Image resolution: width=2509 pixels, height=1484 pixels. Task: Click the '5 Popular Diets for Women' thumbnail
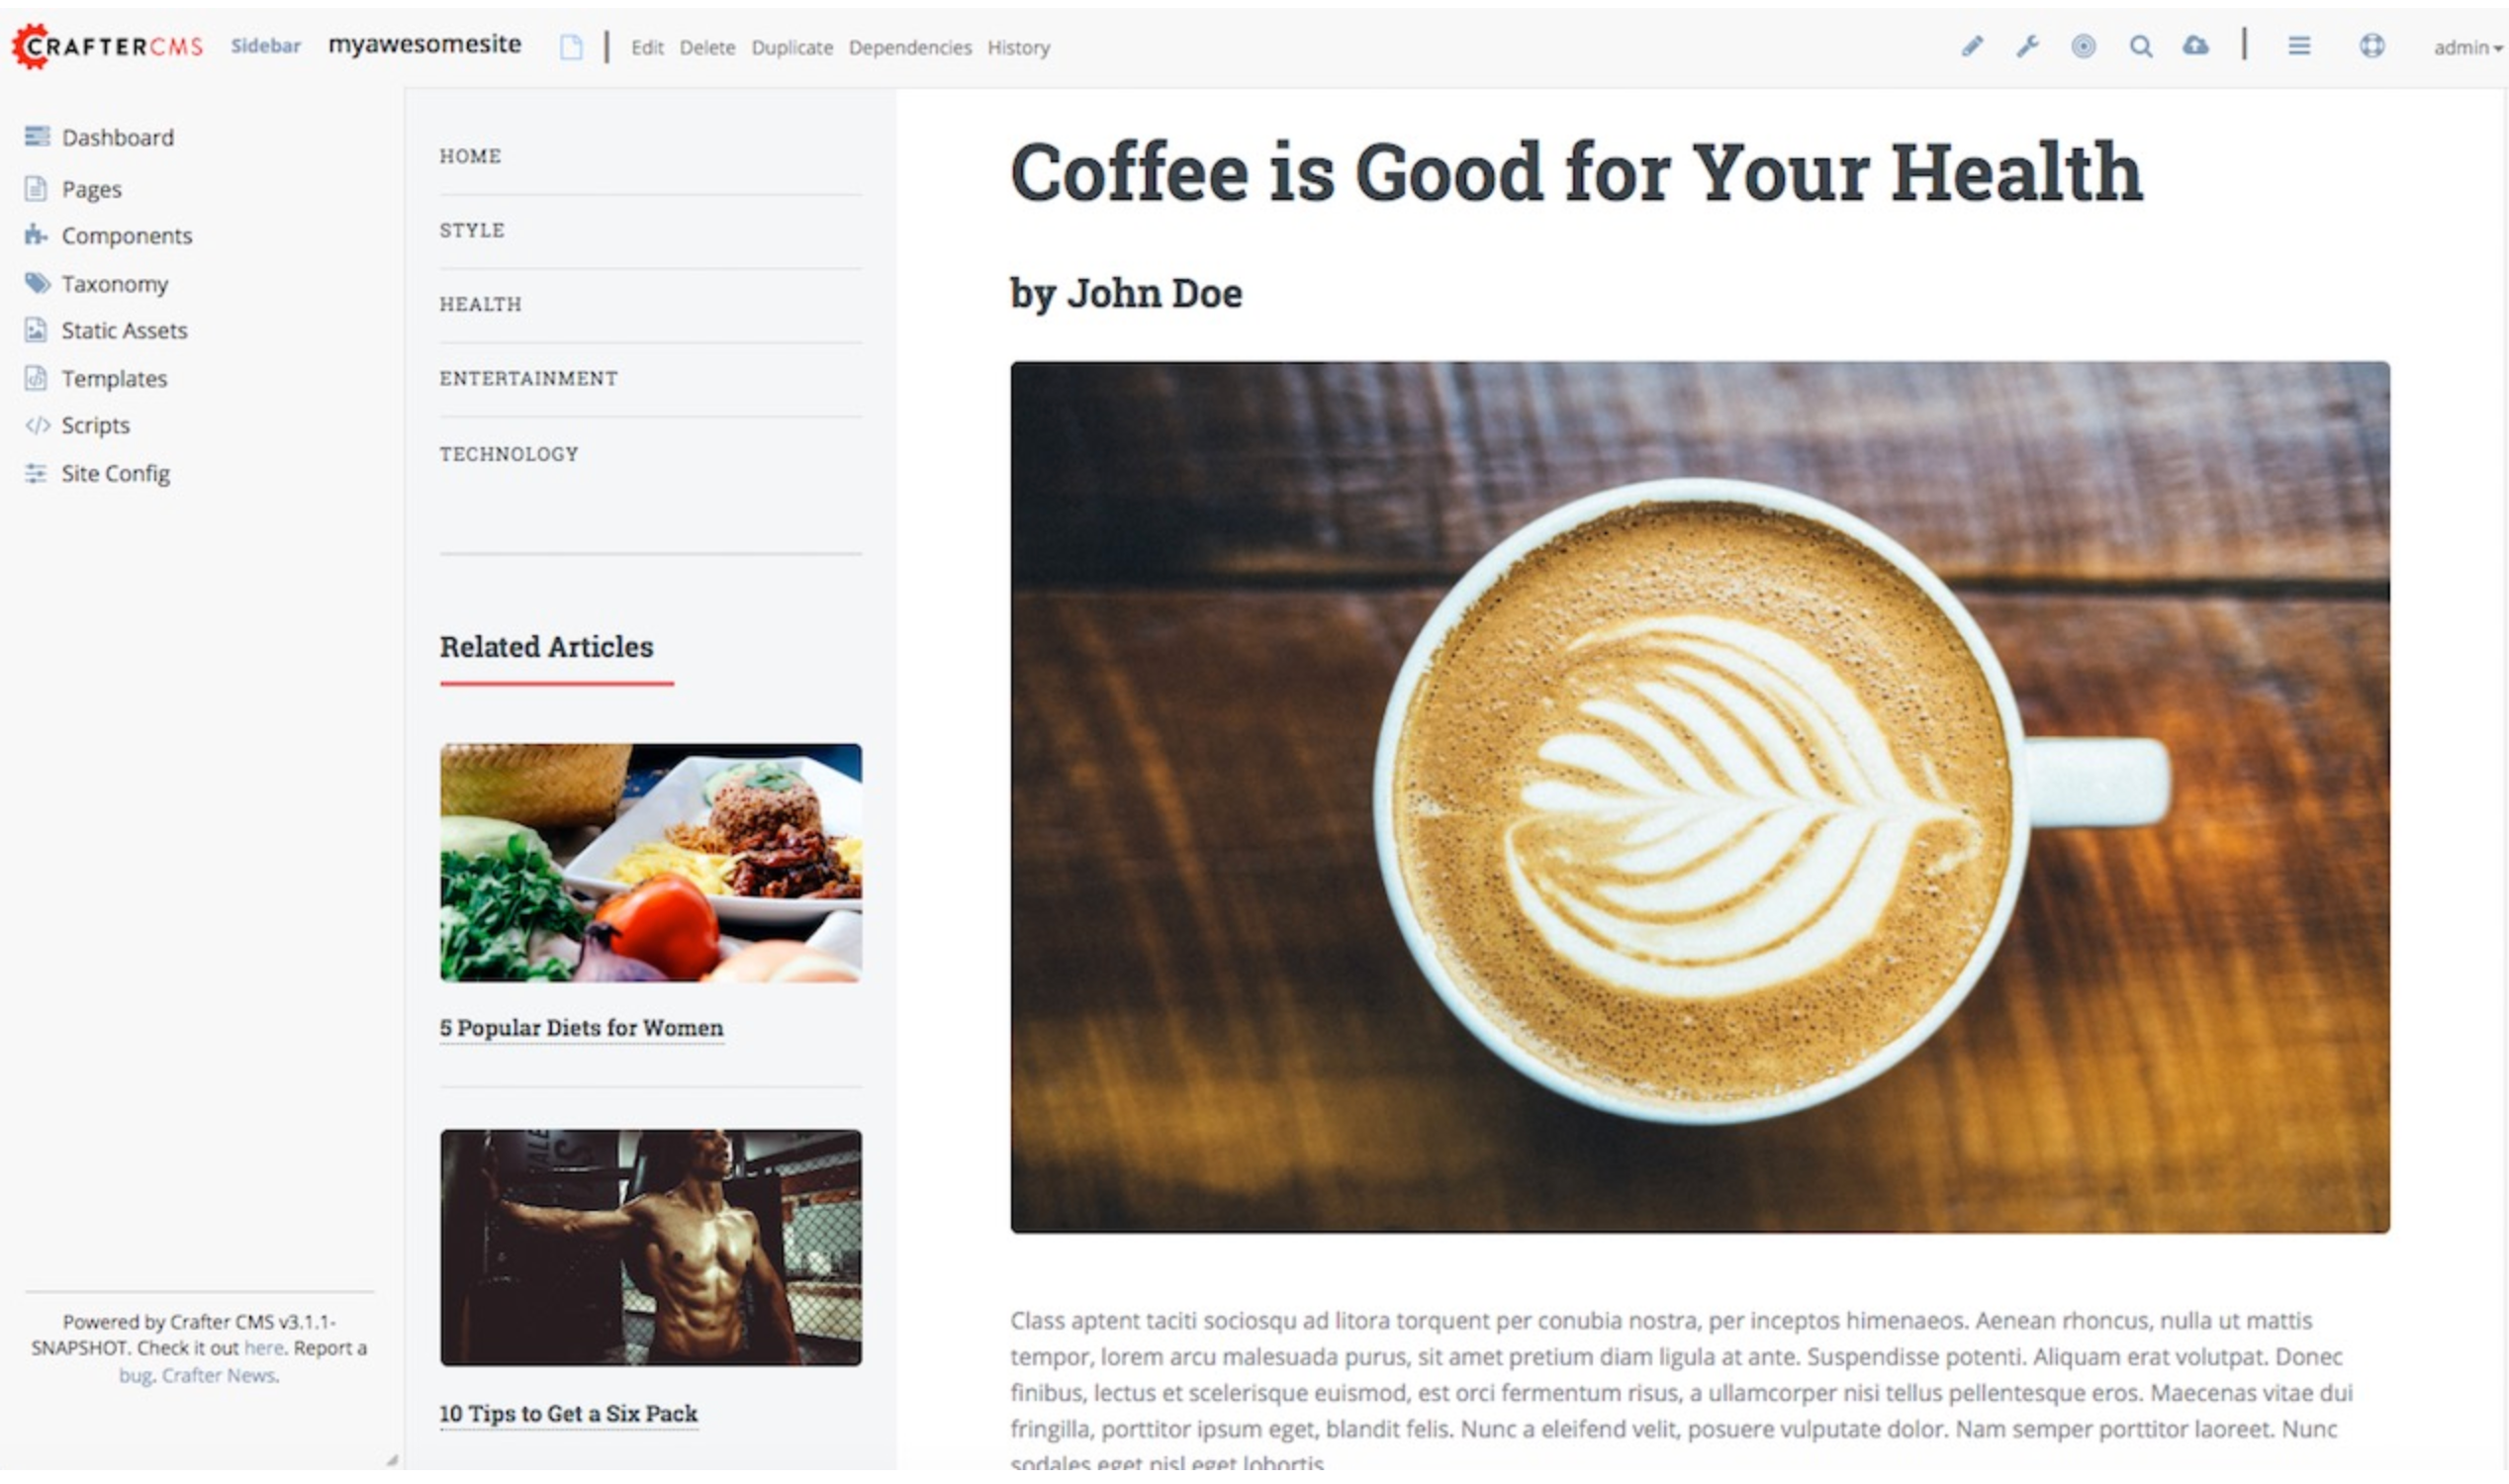(650, 861)
